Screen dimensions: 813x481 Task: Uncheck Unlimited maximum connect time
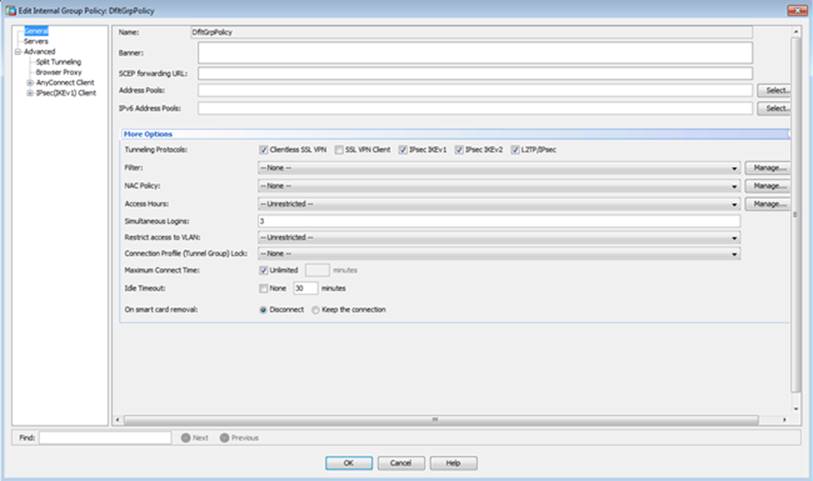pos(264,270)
